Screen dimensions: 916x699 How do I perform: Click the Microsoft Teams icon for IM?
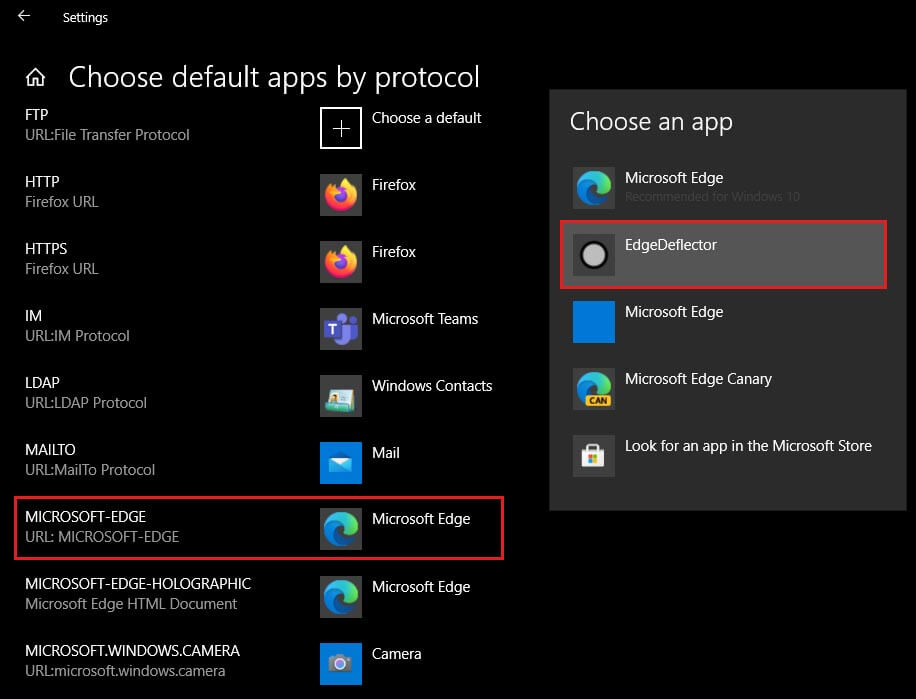[341, 329]
